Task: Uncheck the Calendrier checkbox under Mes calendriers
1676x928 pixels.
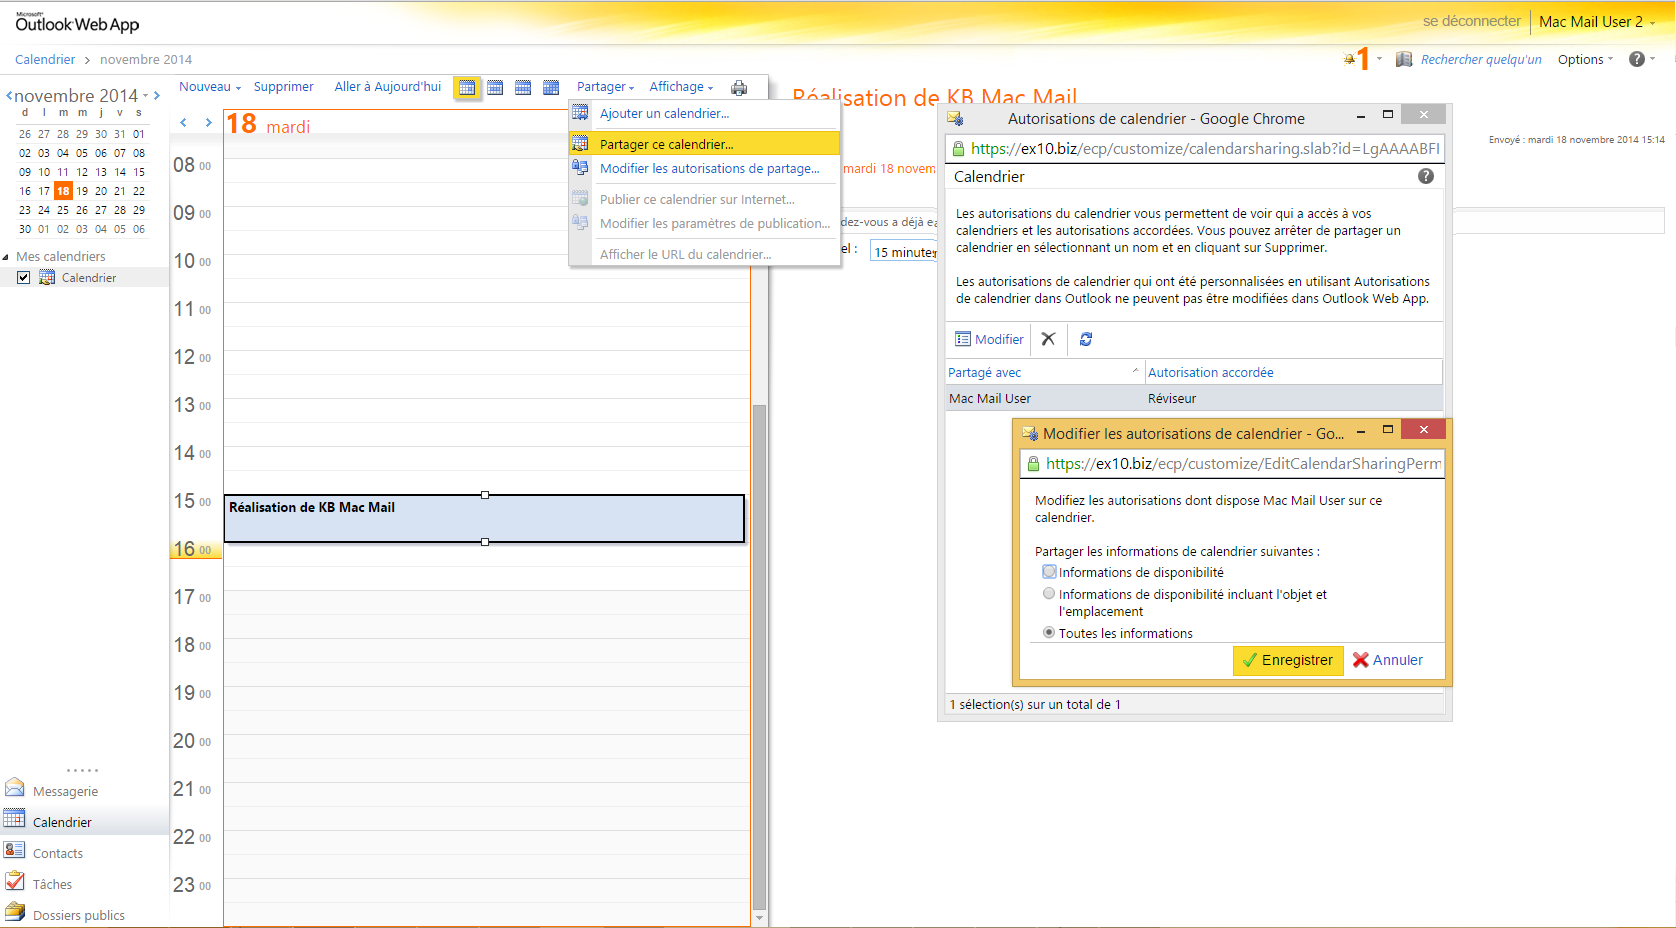Action: tap(24, 278)
